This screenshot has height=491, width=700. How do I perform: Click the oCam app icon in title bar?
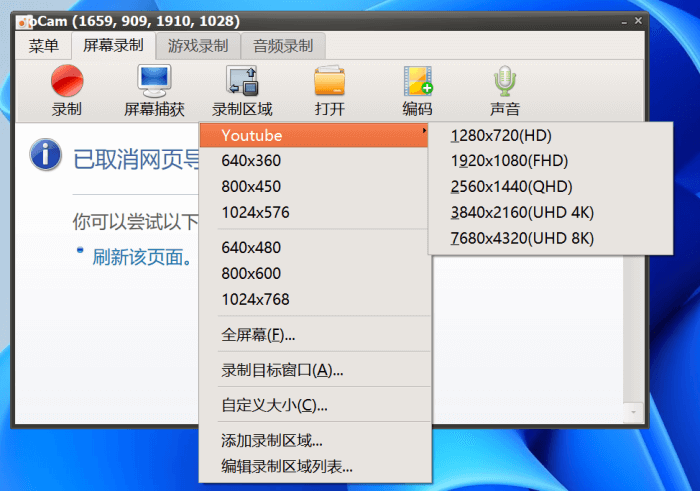24,21
